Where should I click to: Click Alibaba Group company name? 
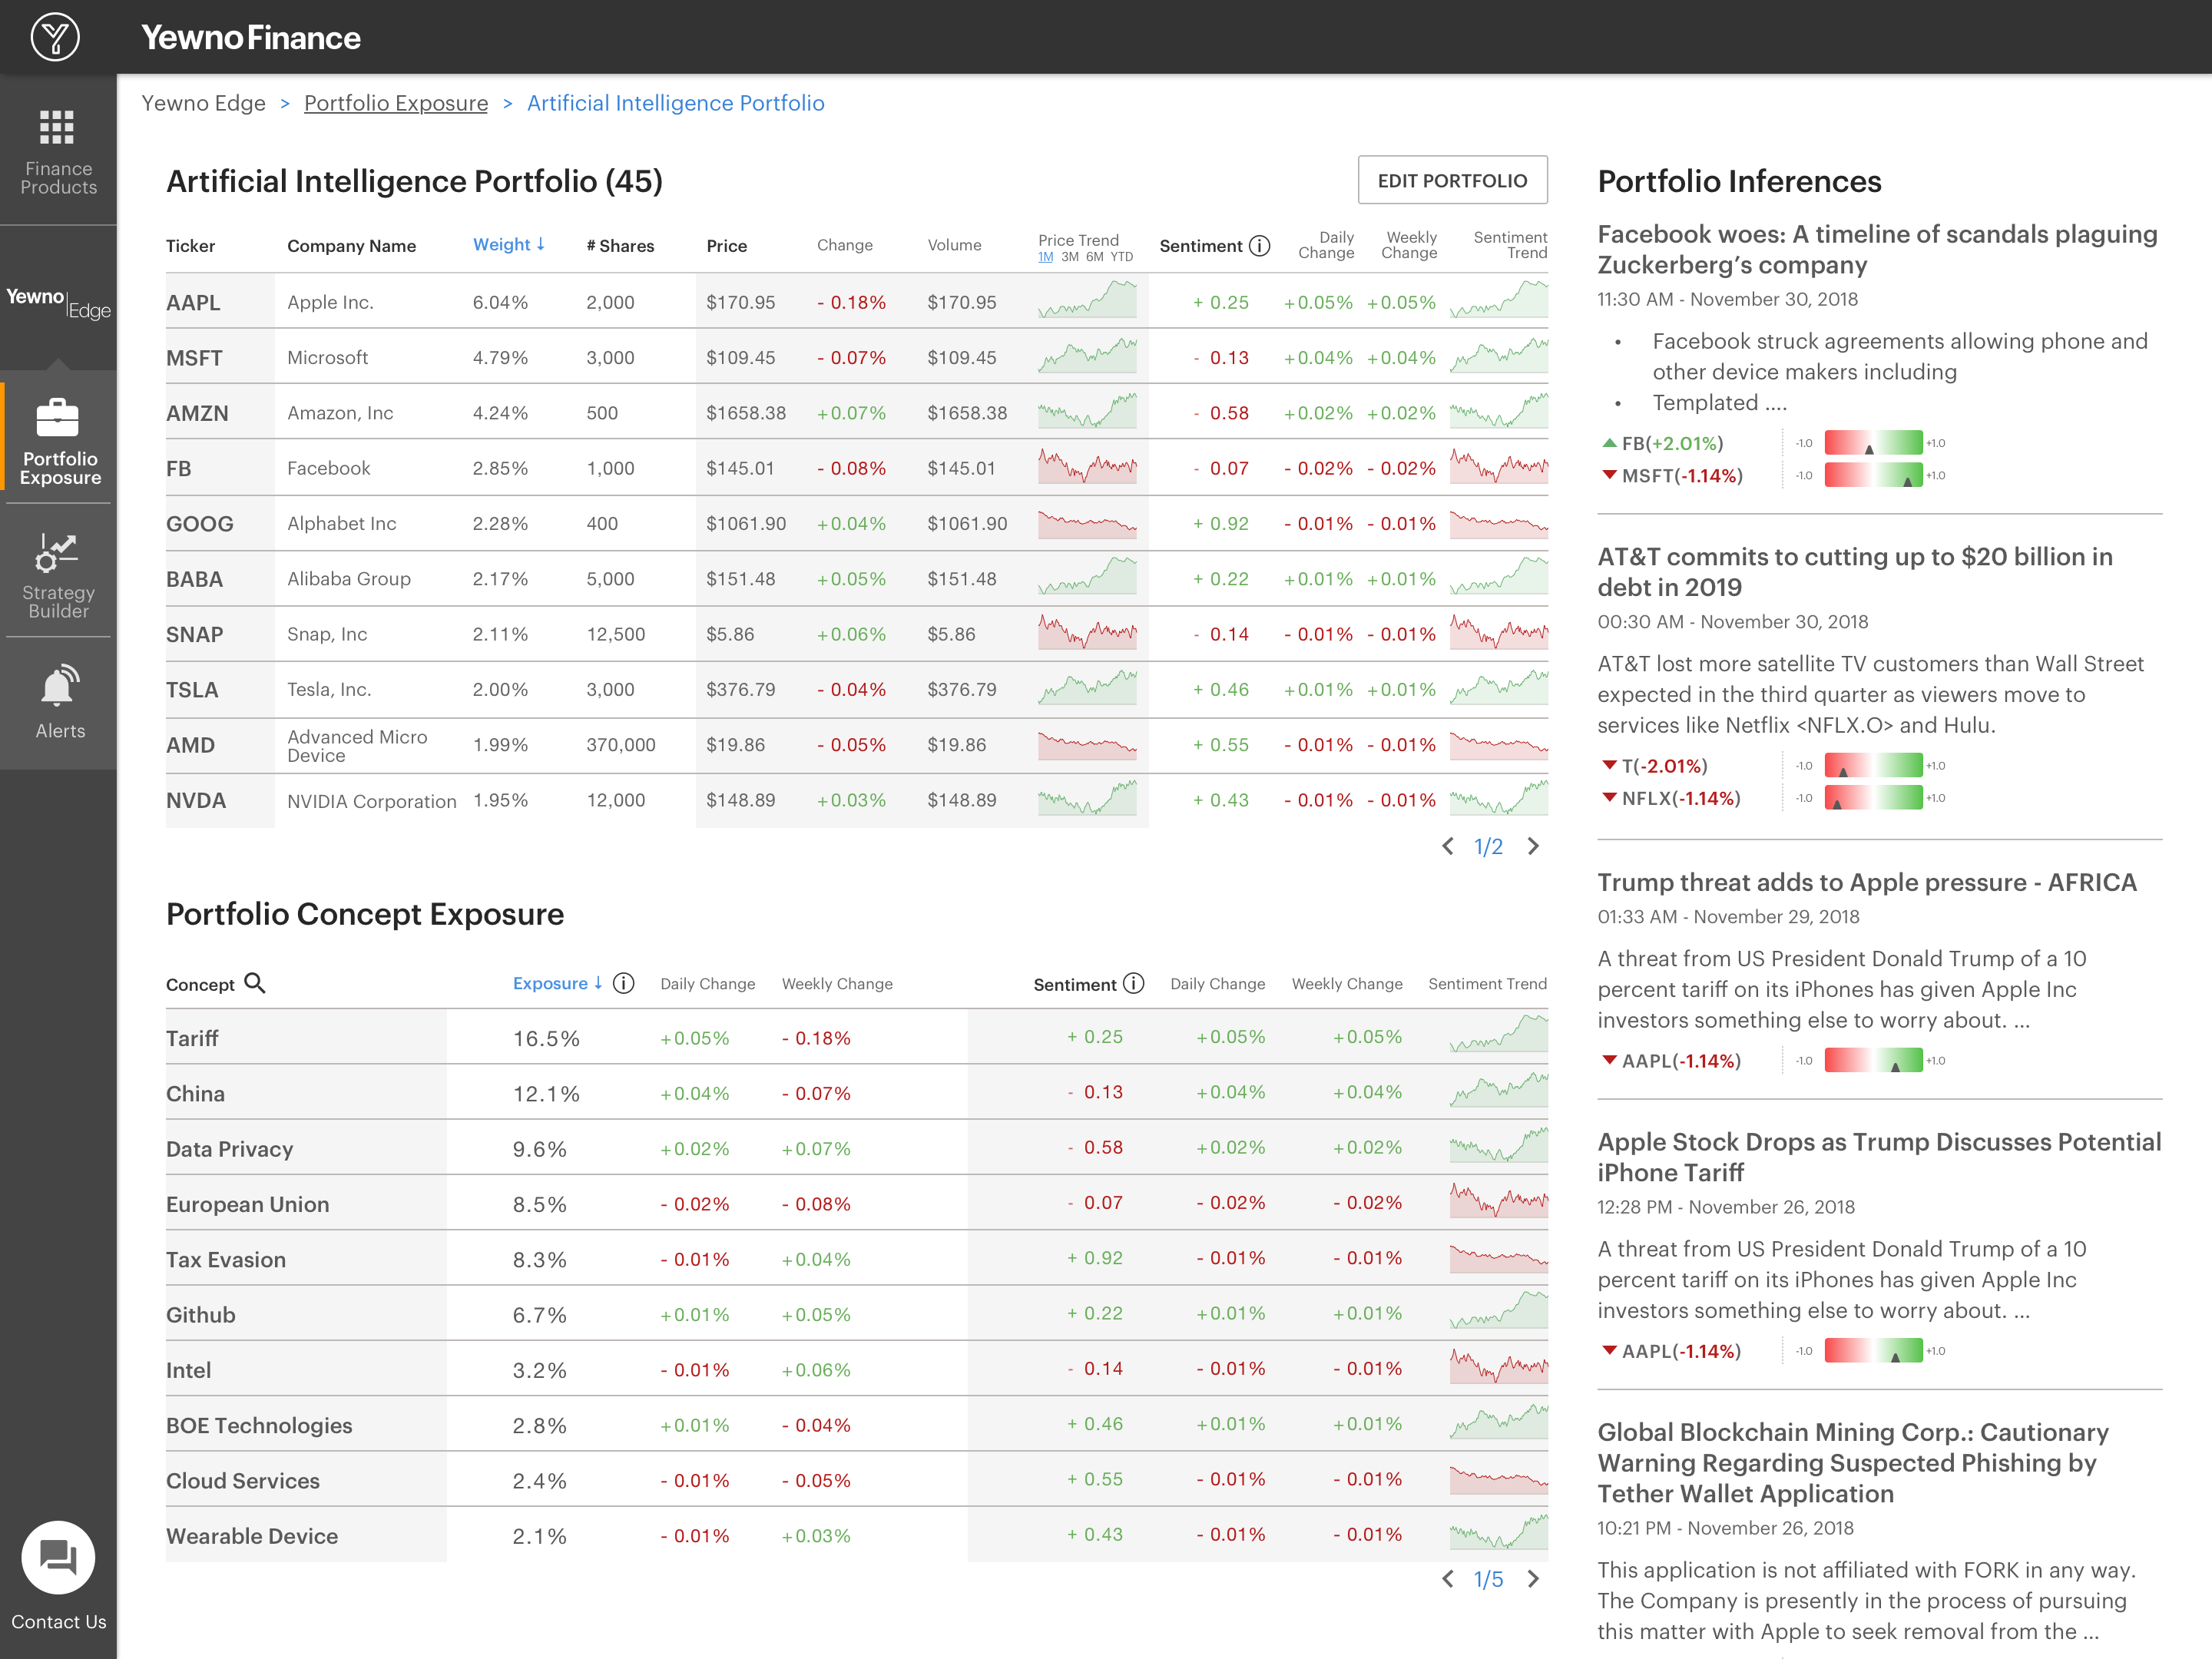(349, 579)
